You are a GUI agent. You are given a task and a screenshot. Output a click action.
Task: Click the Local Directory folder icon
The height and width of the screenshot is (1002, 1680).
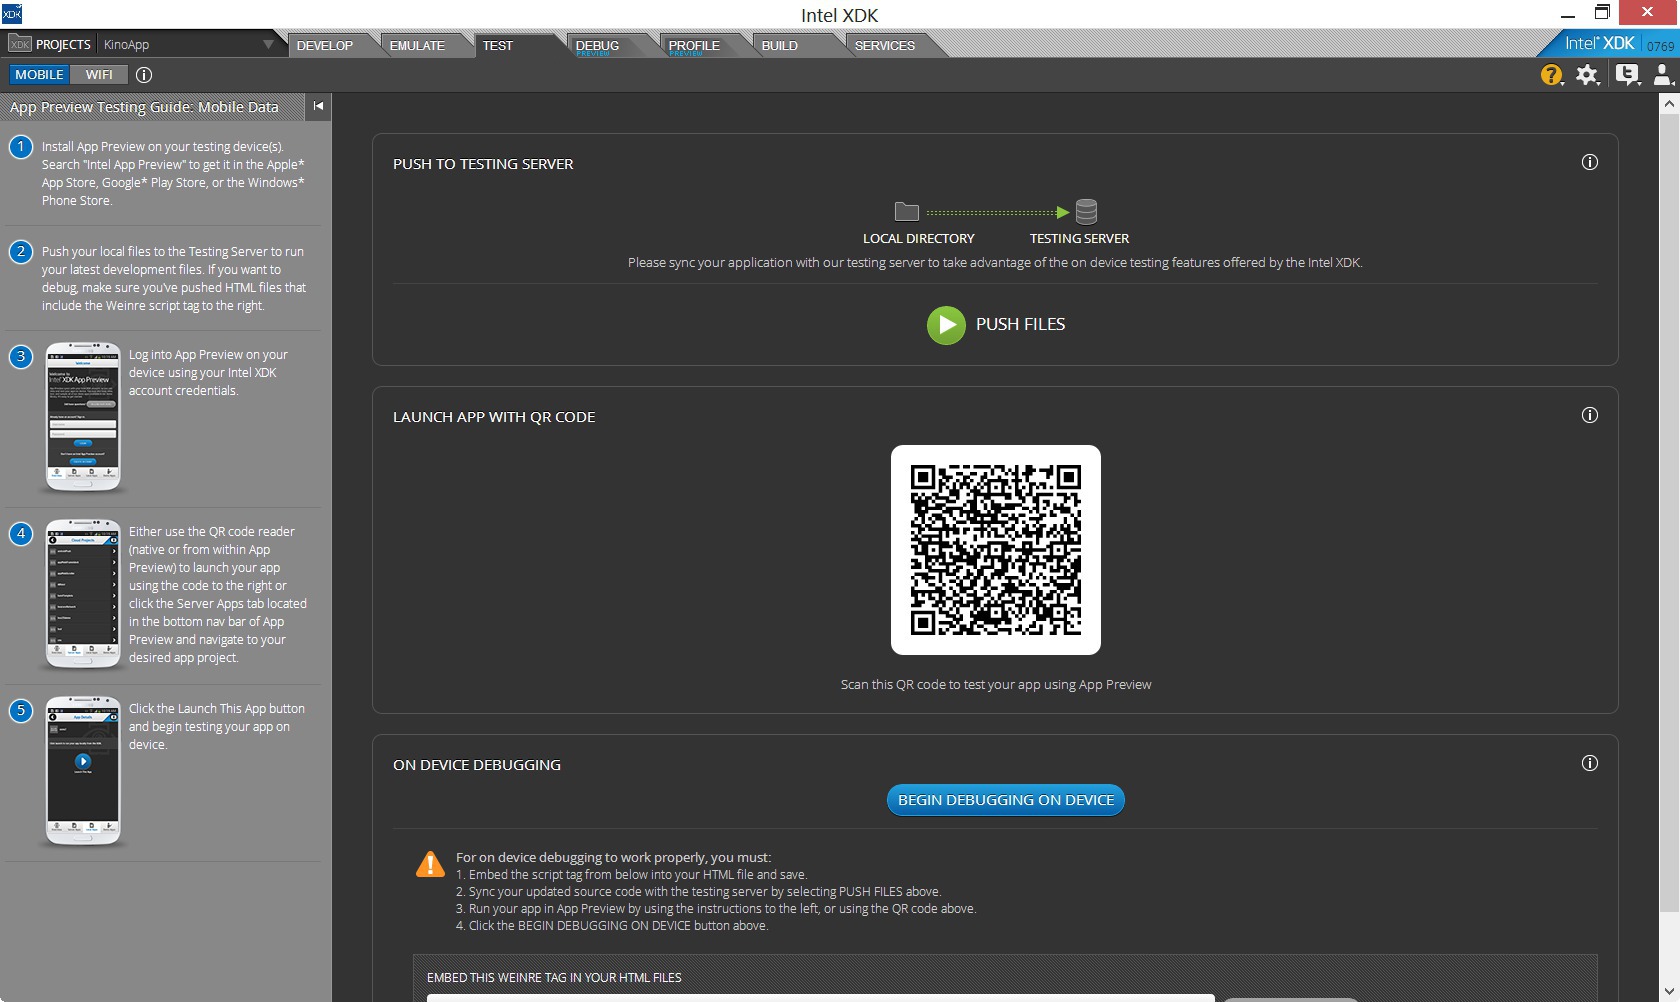pyautogui.click(x=906, y=211)
